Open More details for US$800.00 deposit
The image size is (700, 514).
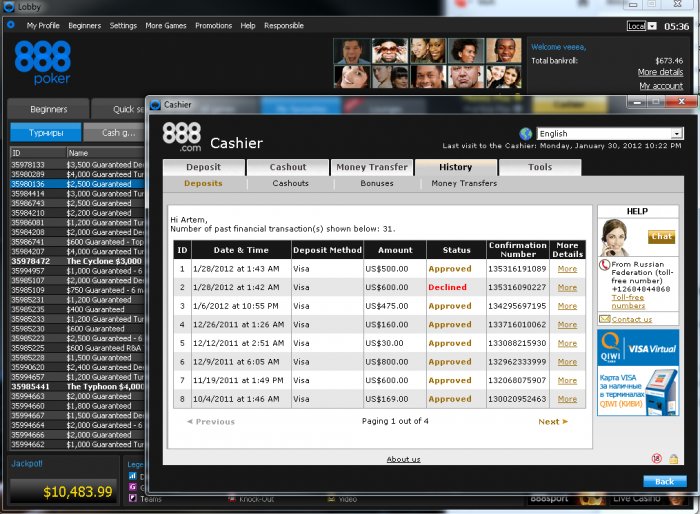[567, 362]
